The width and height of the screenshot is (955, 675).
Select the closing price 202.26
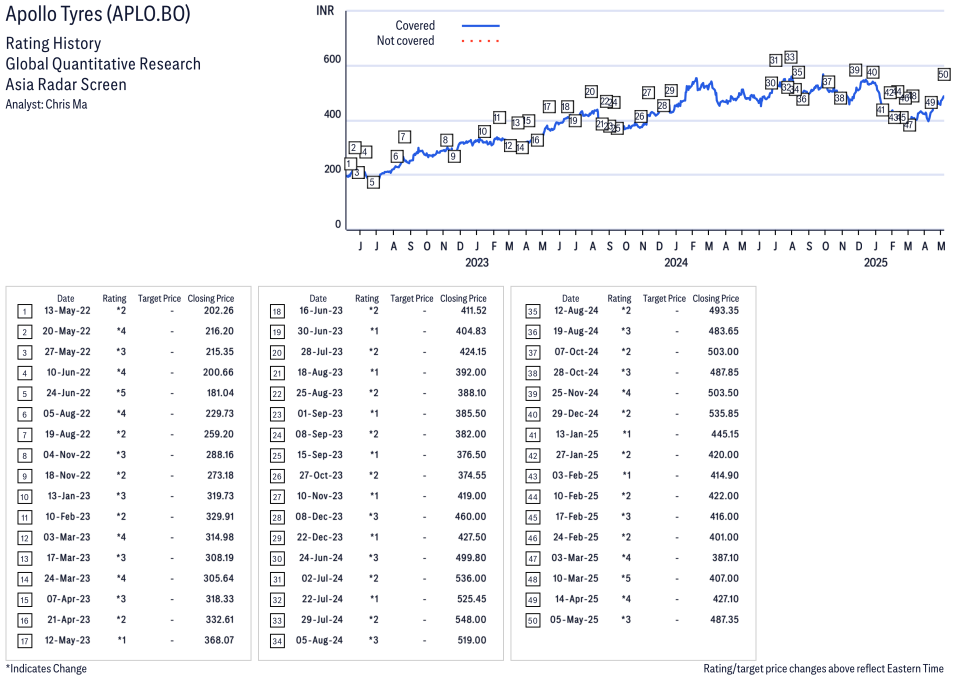point(219,311)
